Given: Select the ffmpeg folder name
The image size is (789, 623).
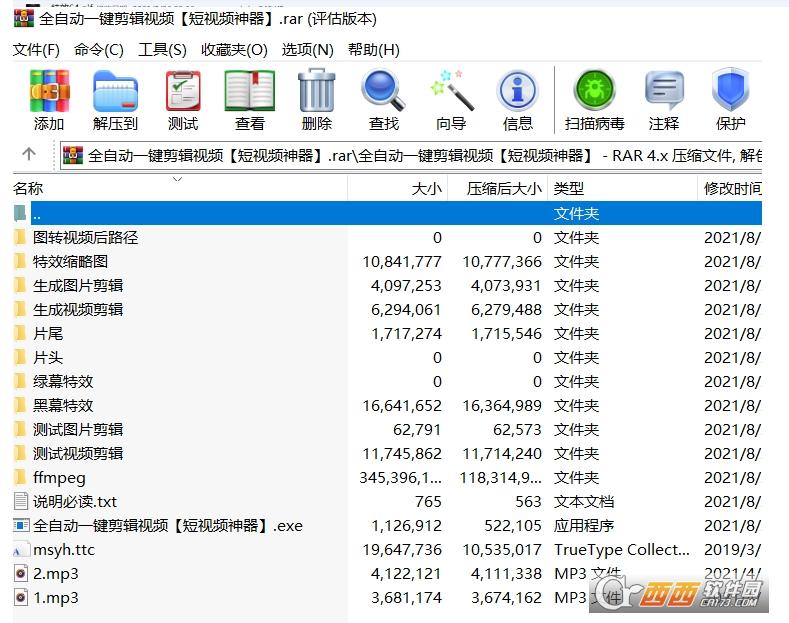Looking at the screenshot, I should 59,478.
